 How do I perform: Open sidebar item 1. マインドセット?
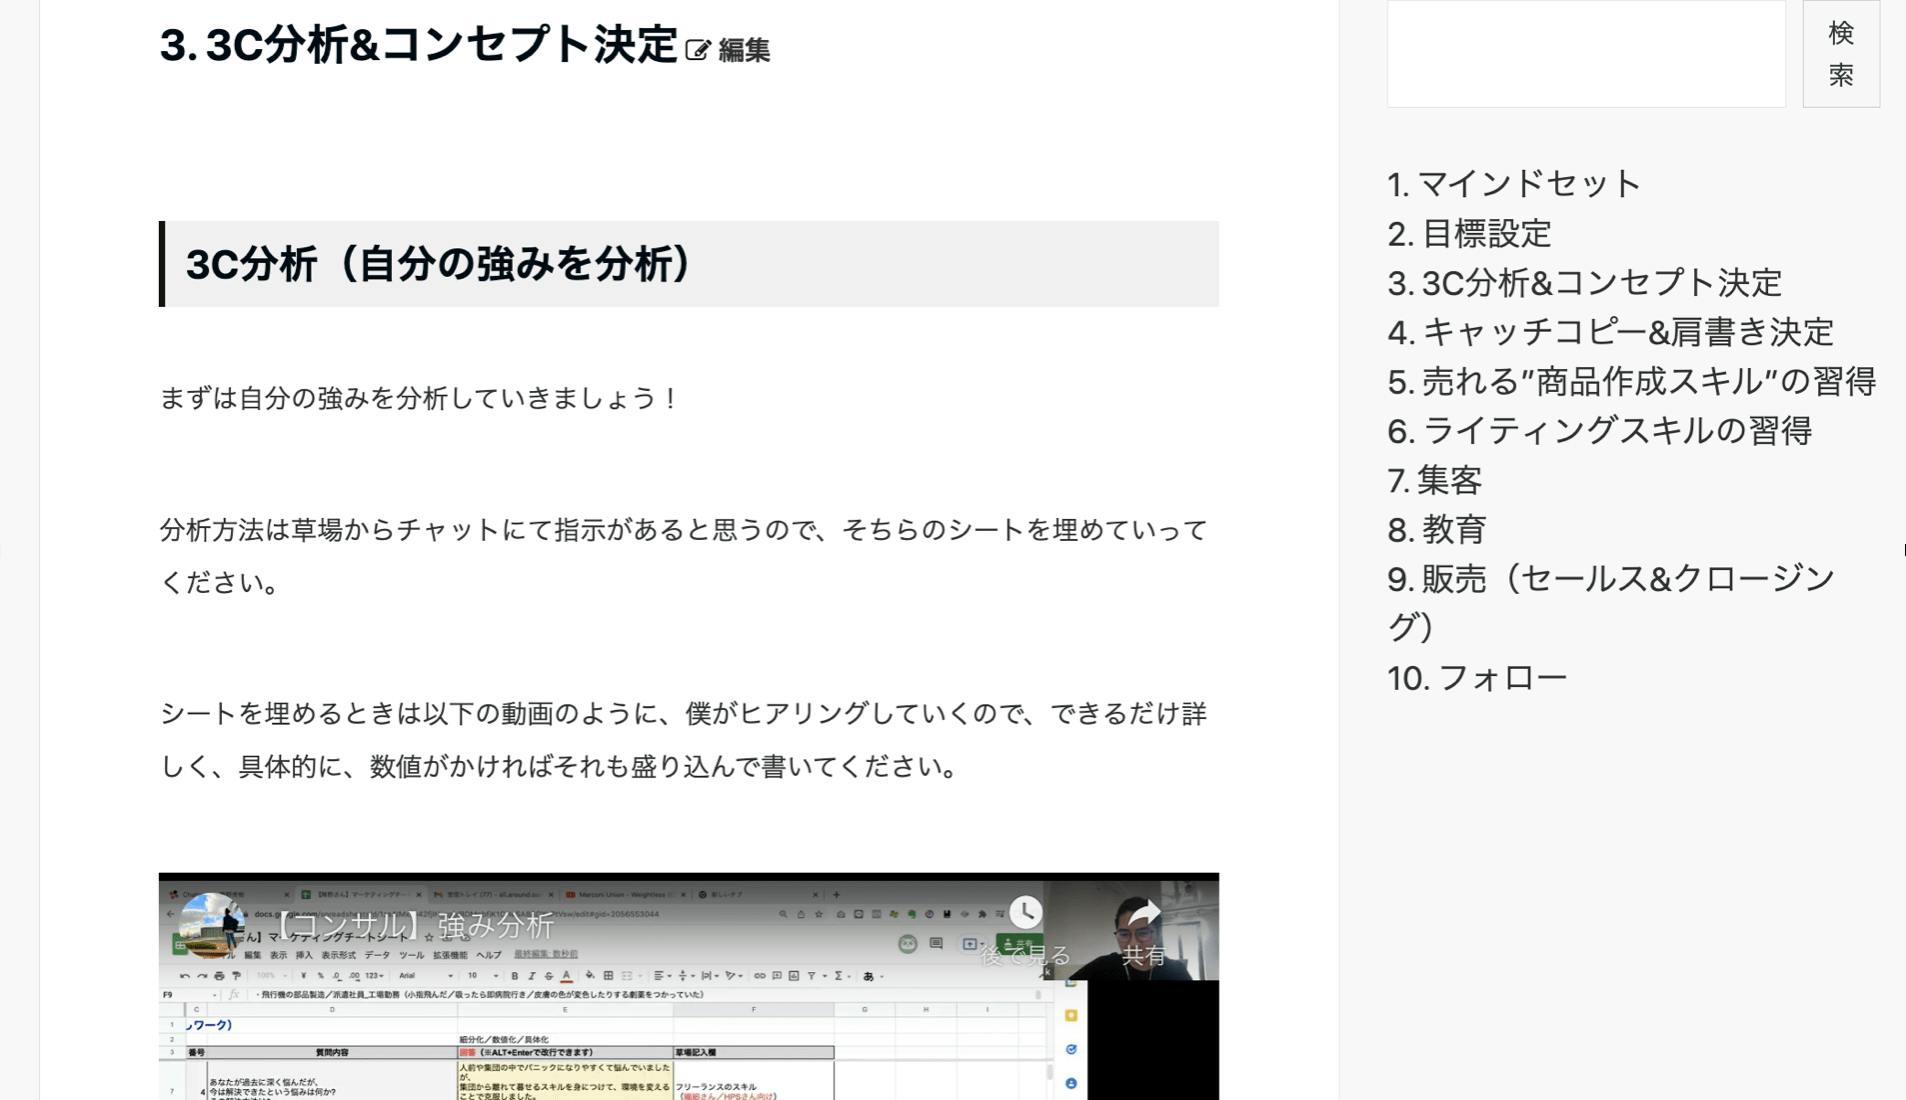click(x=1513, y=184)
